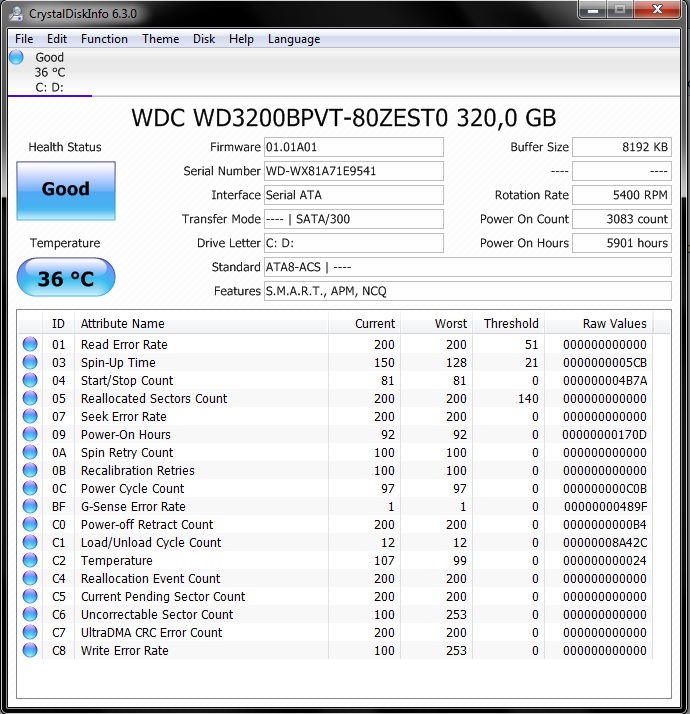Open the Disk menu
The image size is (690, 714).
pos(204,39)
